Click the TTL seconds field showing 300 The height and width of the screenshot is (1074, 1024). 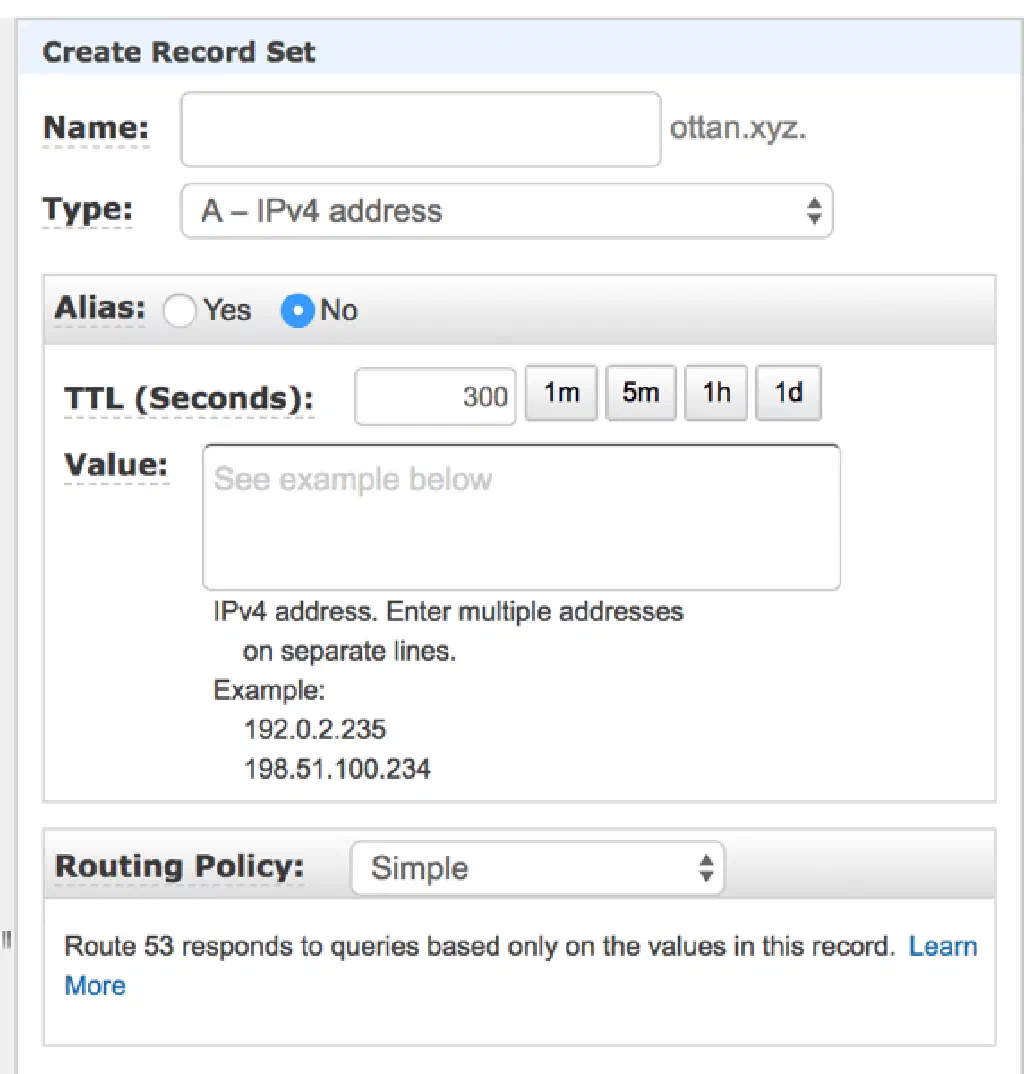[x=435, y=397]
